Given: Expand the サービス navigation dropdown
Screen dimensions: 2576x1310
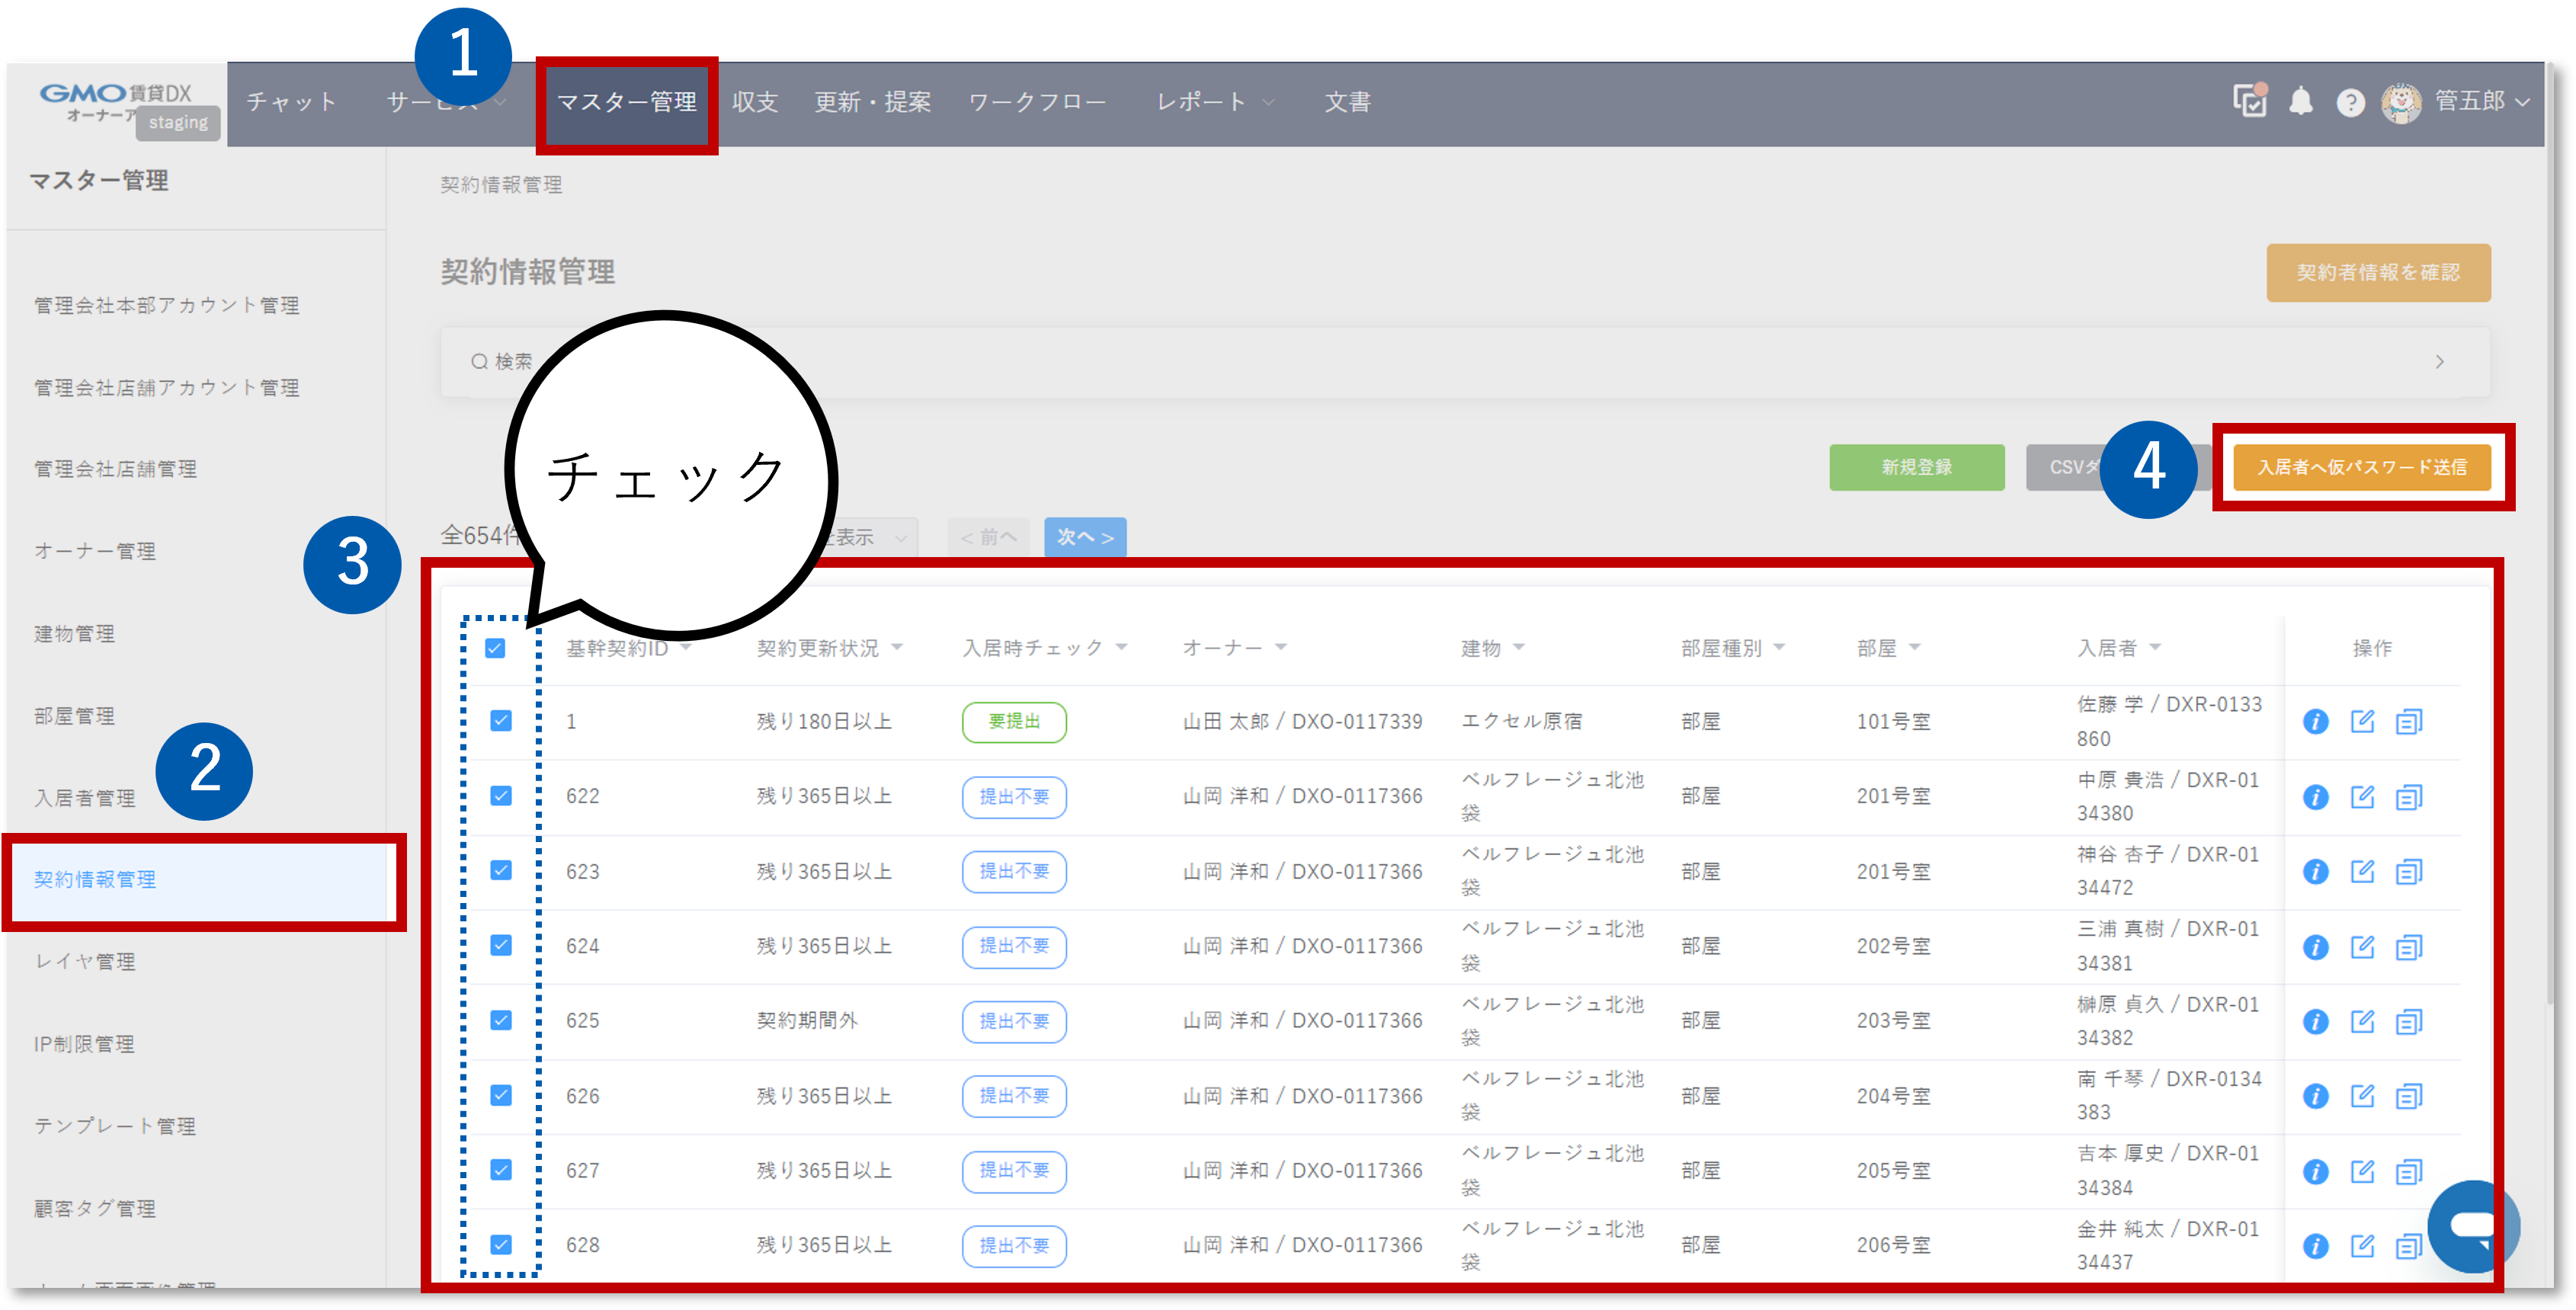Looking at the screenshot, I should pos(440,101).
